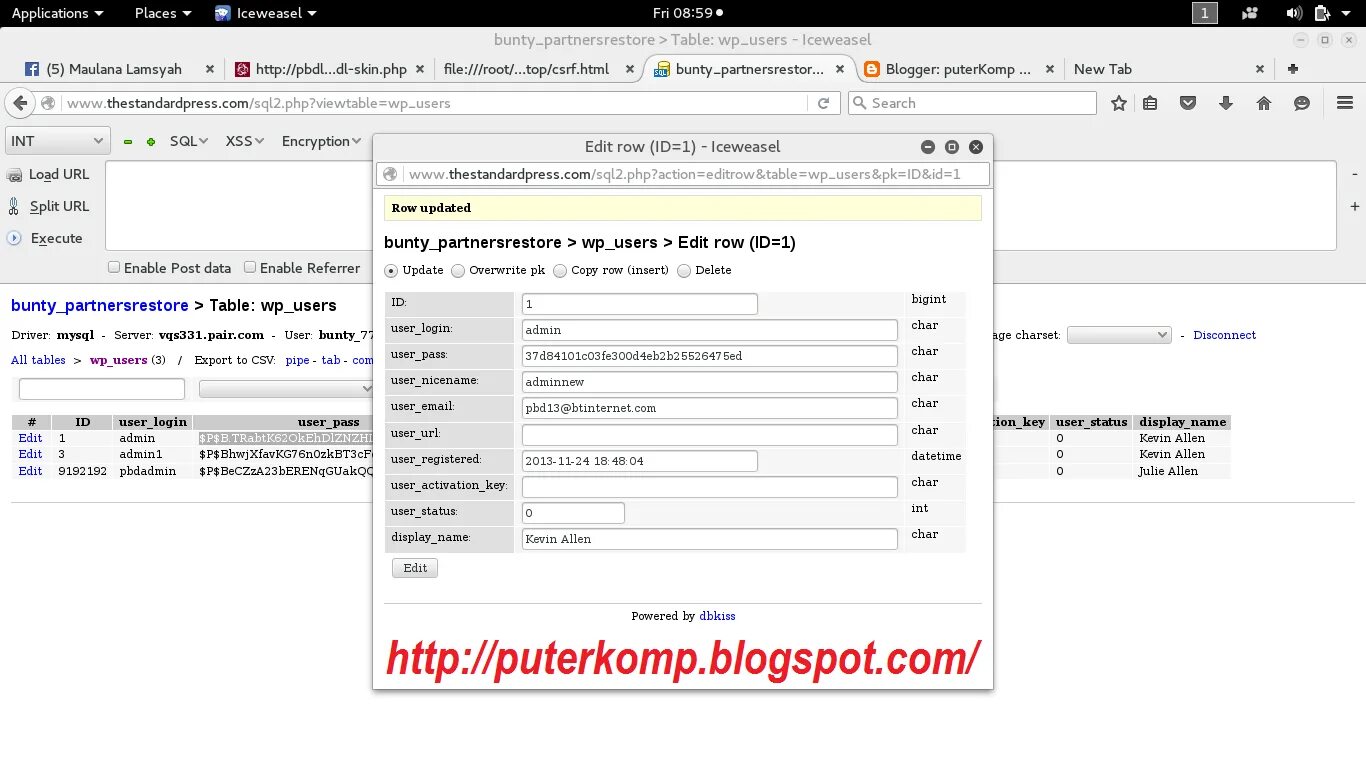
Task: Select the bunty_partnersrestore tab
Action: (749, 69)
